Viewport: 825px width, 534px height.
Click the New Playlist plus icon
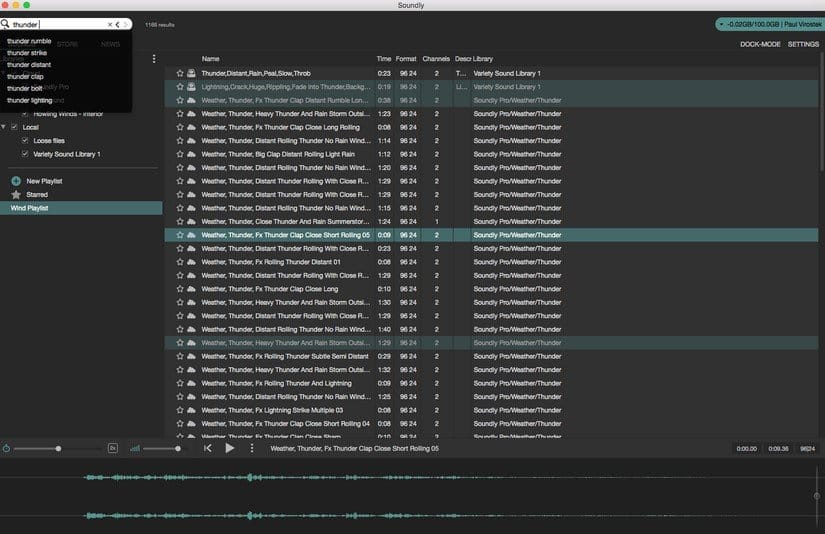[x=16, y=180]
